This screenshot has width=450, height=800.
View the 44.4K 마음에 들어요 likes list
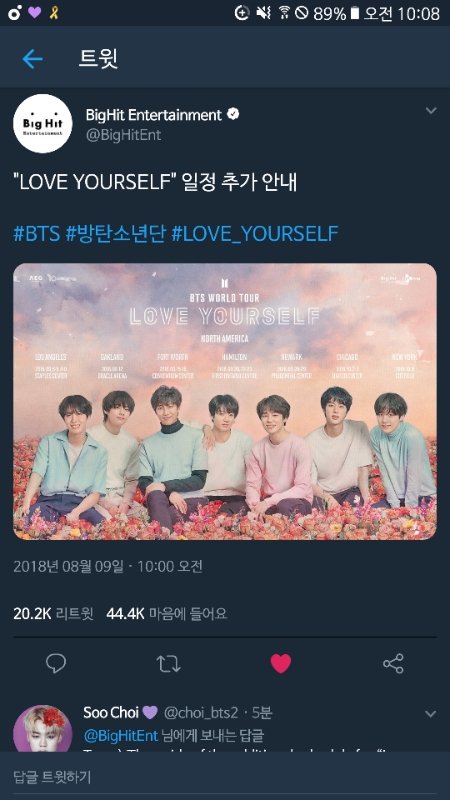tap(167, 613)
